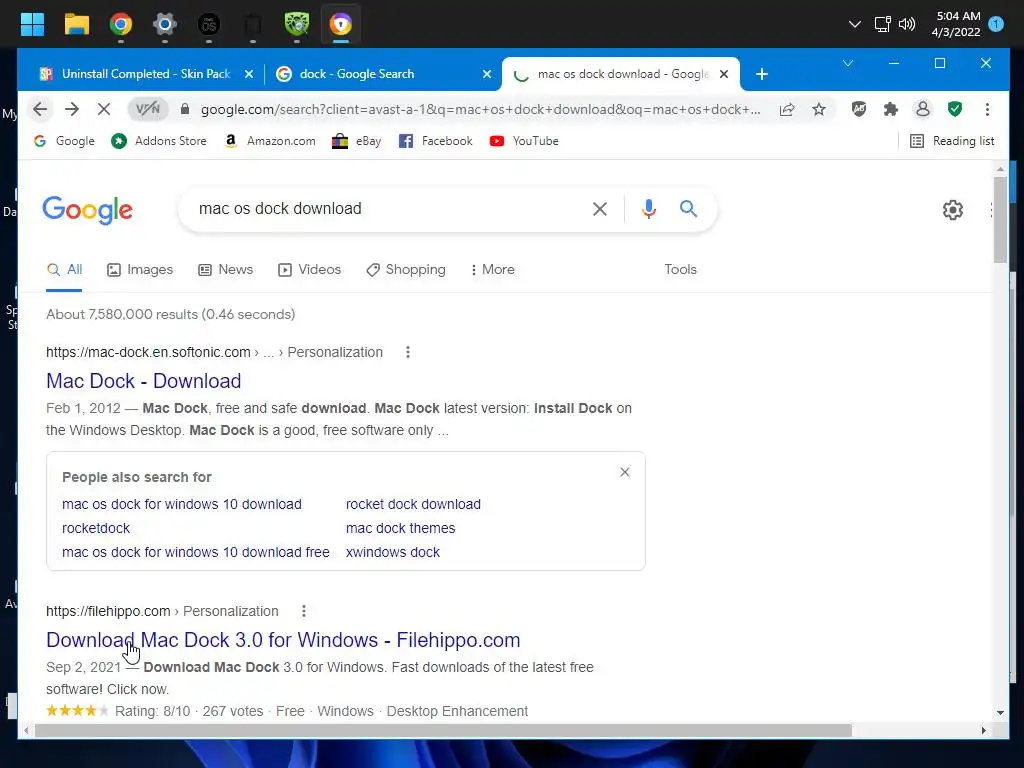Open options for the softonic result

point(408,352)
